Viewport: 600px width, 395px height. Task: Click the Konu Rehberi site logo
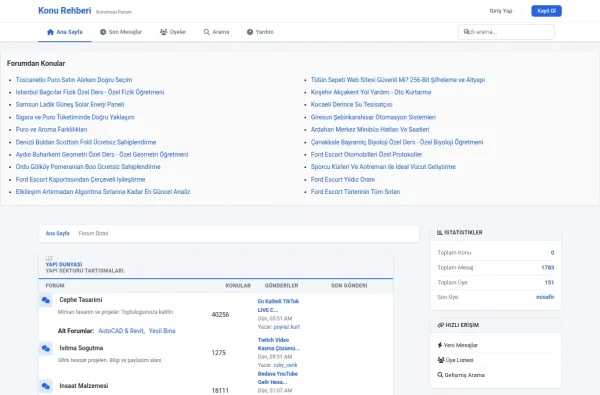pyautogui.click(x=65, y=11)
